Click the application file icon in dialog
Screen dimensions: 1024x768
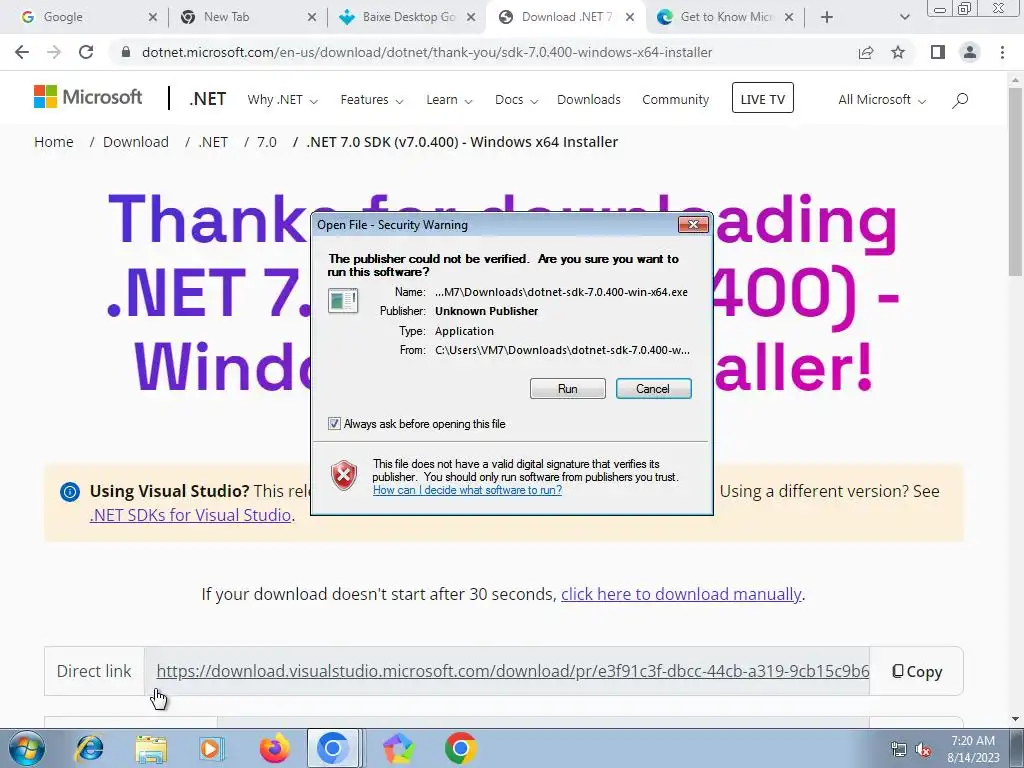[343, 301]
